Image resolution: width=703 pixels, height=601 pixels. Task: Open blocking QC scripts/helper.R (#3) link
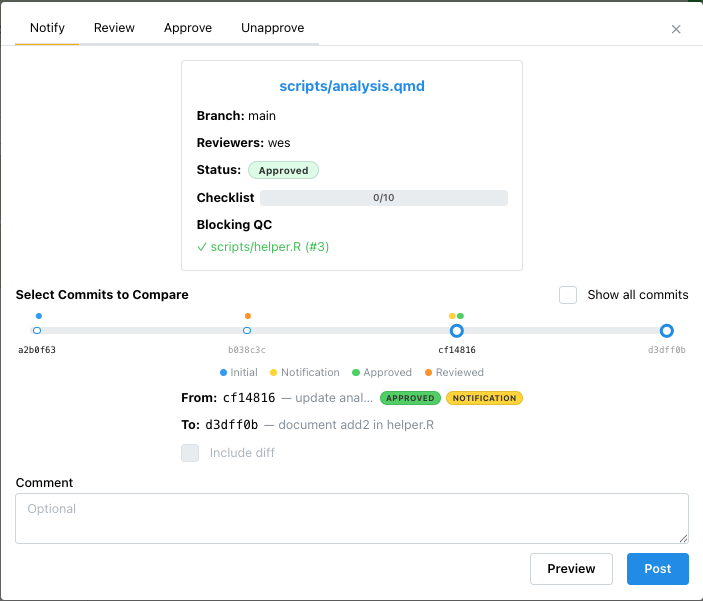pyautogui.click(x=263, y=247)
